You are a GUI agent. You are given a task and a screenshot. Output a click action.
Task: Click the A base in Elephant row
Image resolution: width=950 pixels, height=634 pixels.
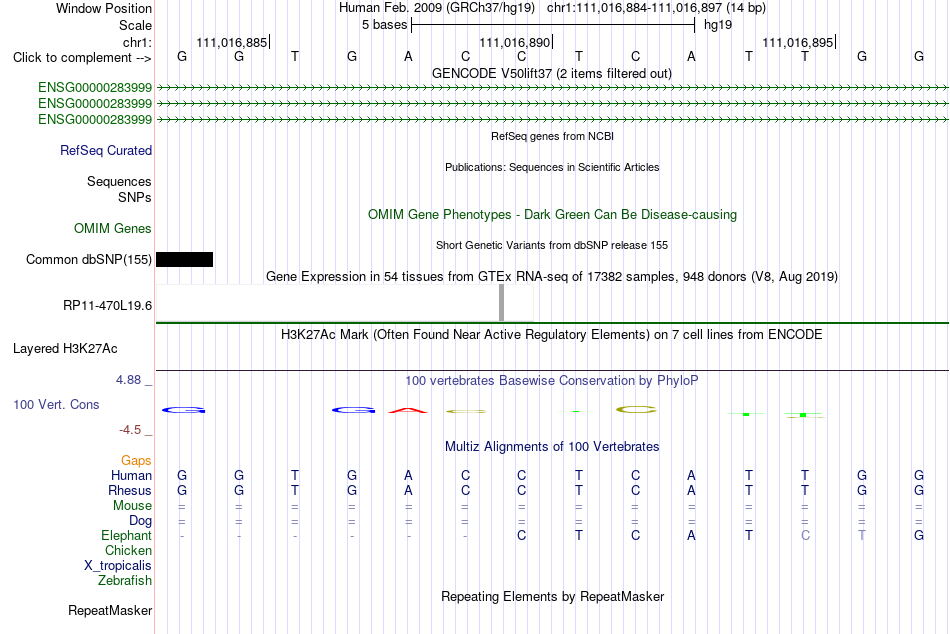(691, 535)
